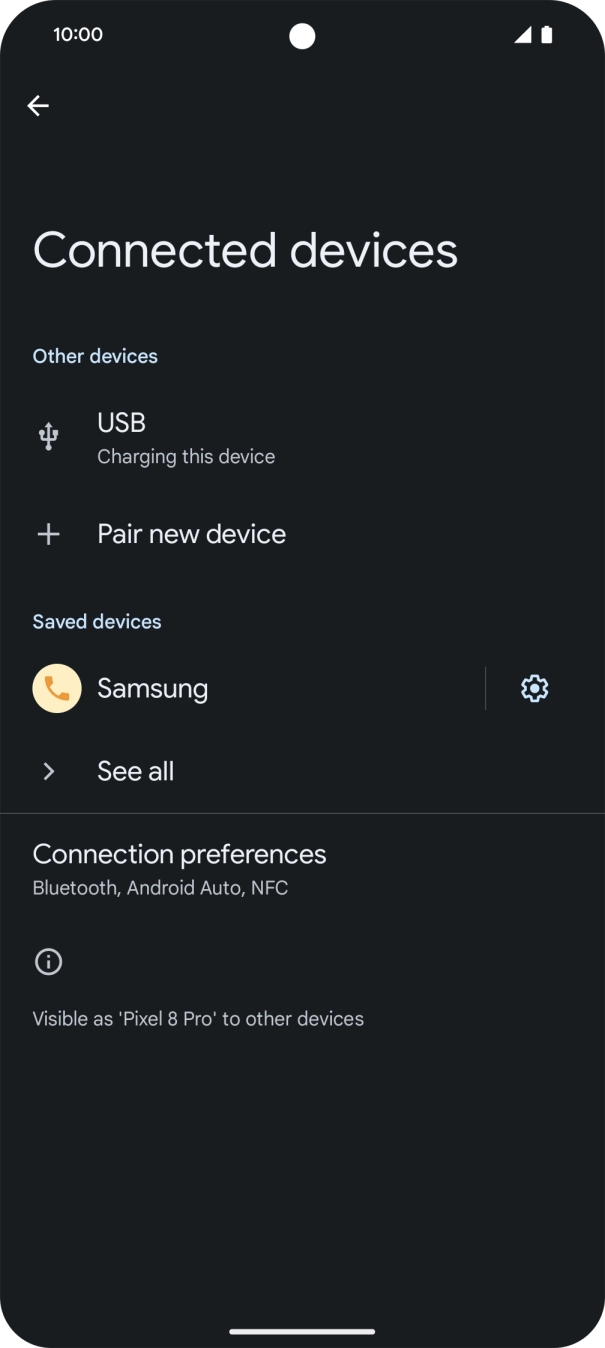Open the USB charging options
Image resolution: width=605 pixels, height=1348 pixels.
pyautogui.click(x=186, y=438)
